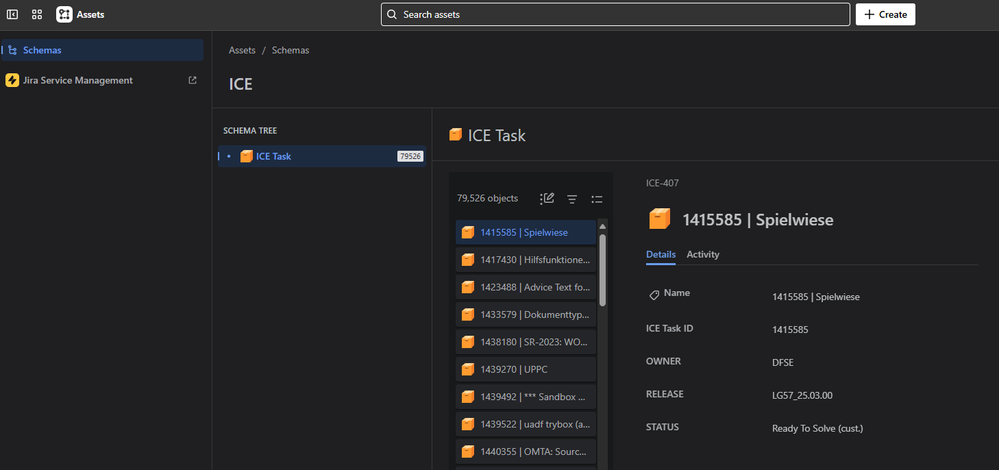This screenshot has width=999, height=470.
Task: Click the ICE-407 object key
Action: click(662, 183)
